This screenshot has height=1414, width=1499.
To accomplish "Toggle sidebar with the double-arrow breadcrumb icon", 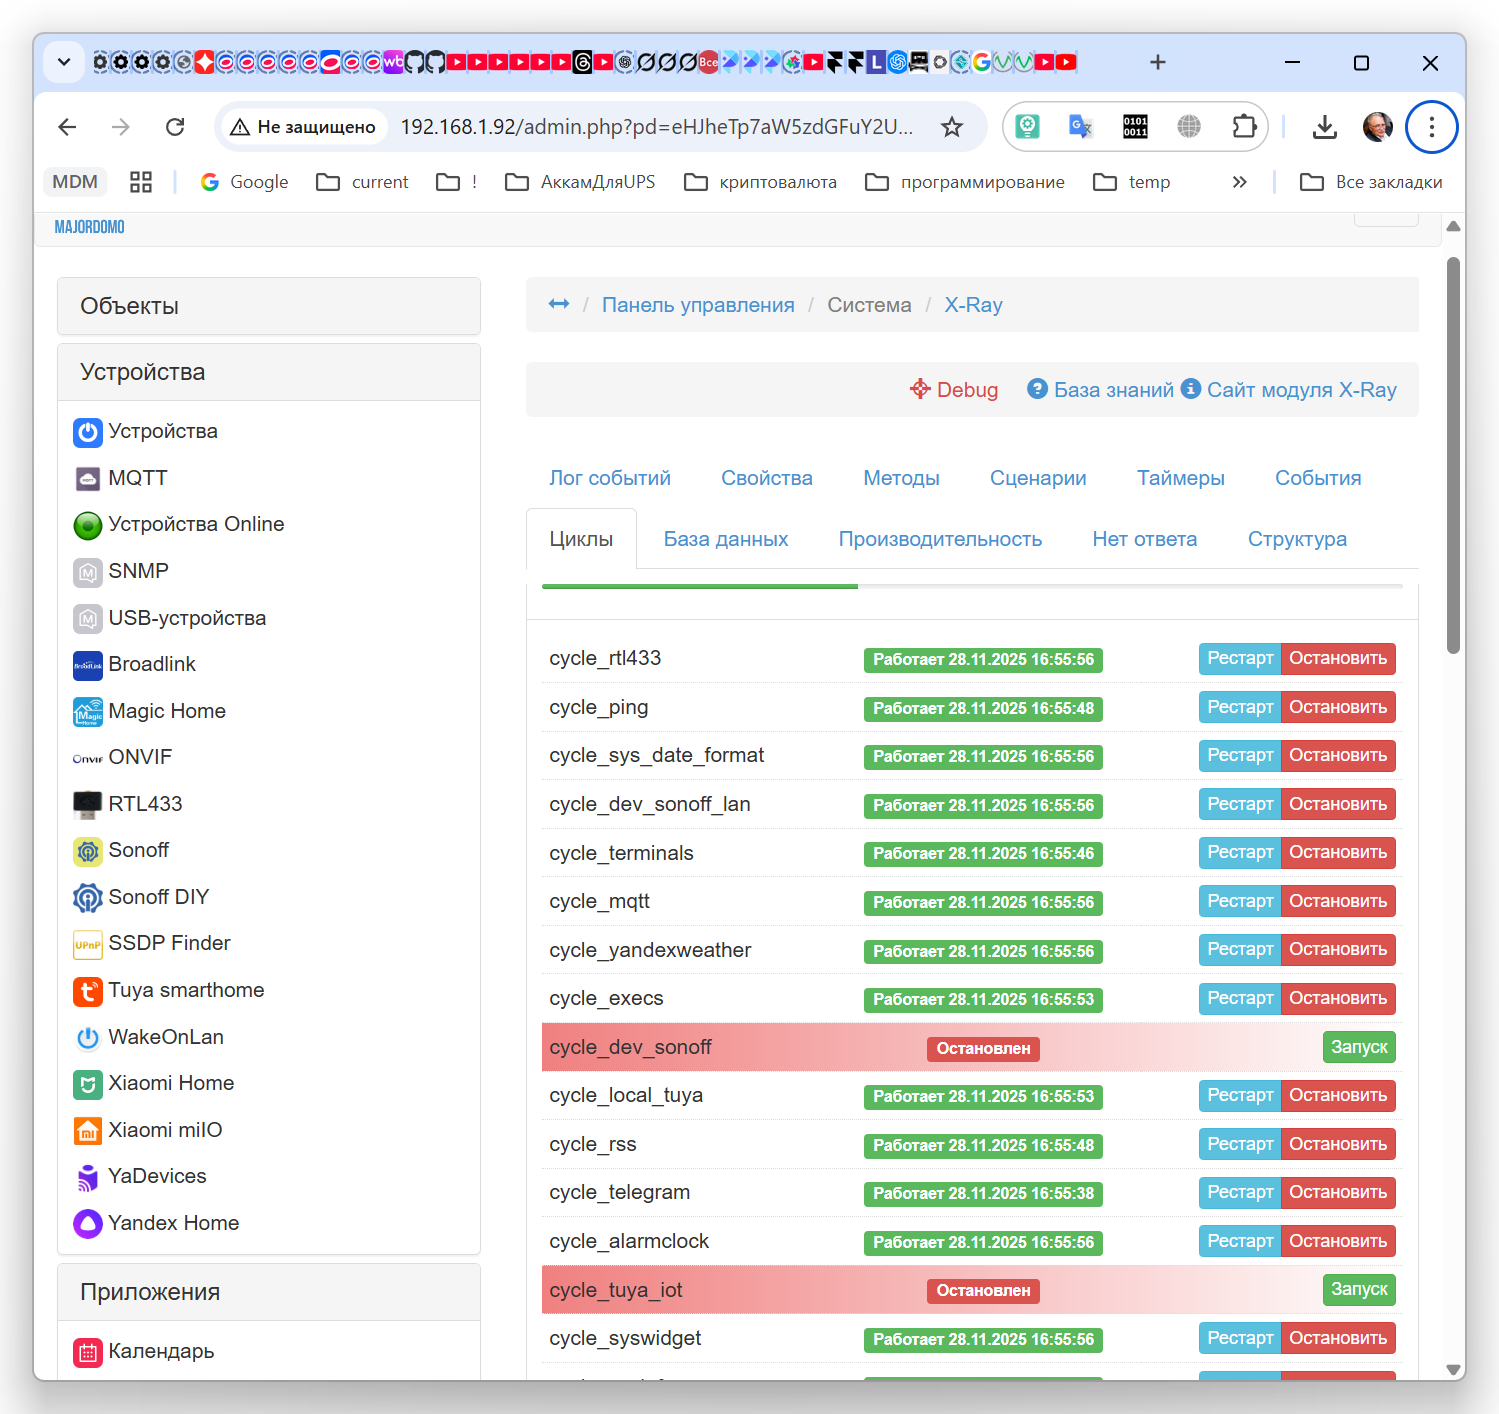I will pos(559,304).
